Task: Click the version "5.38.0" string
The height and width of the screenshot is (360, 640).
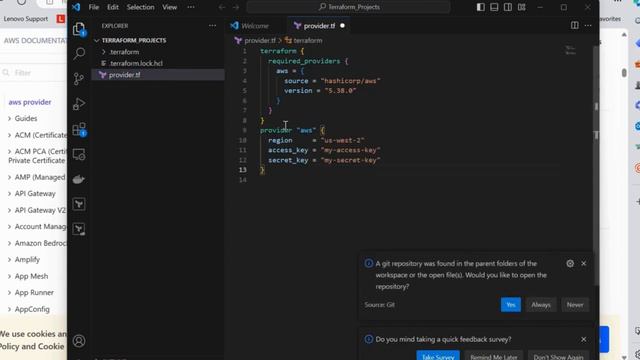Action: coord(340,91)
